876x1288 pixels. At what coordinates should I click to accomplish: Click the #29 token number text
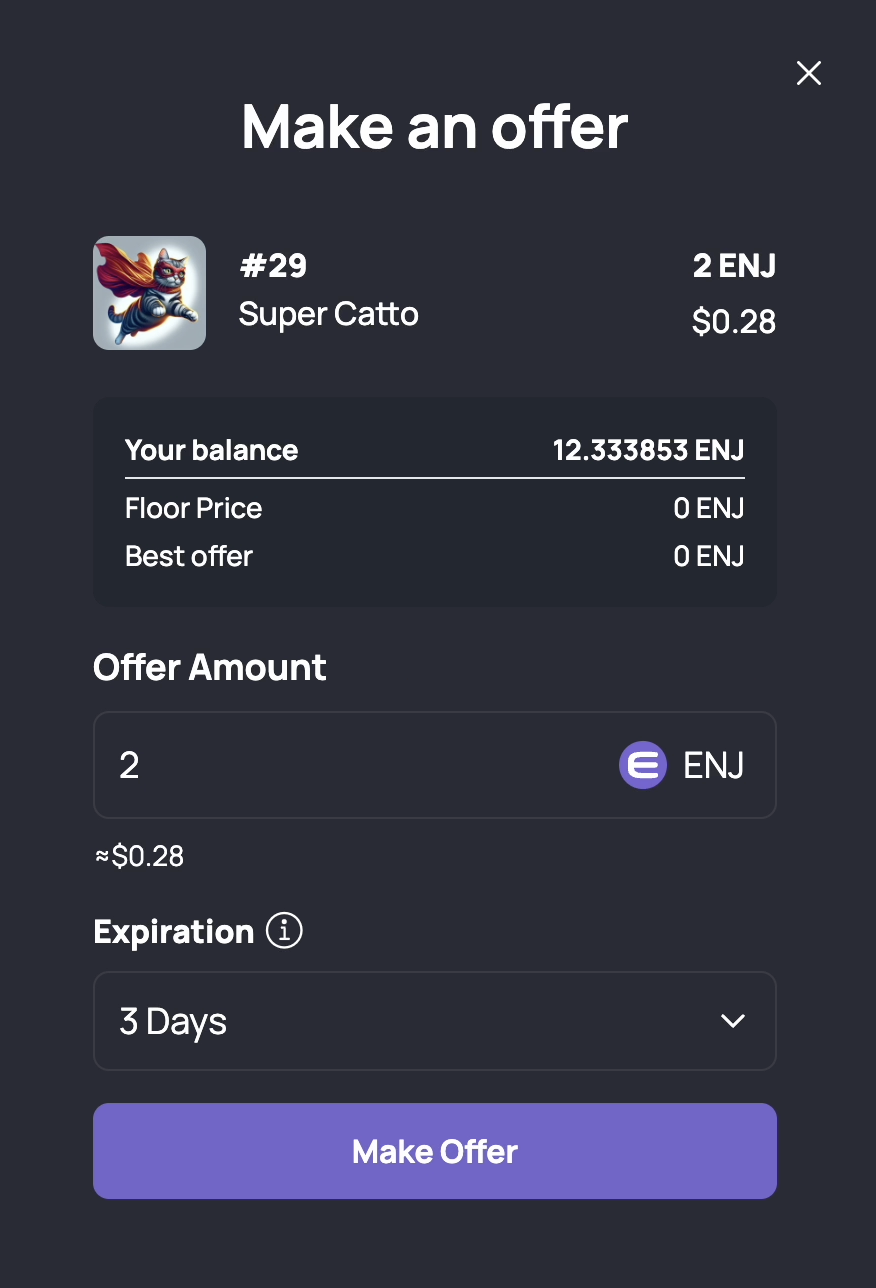pos(273,266)
